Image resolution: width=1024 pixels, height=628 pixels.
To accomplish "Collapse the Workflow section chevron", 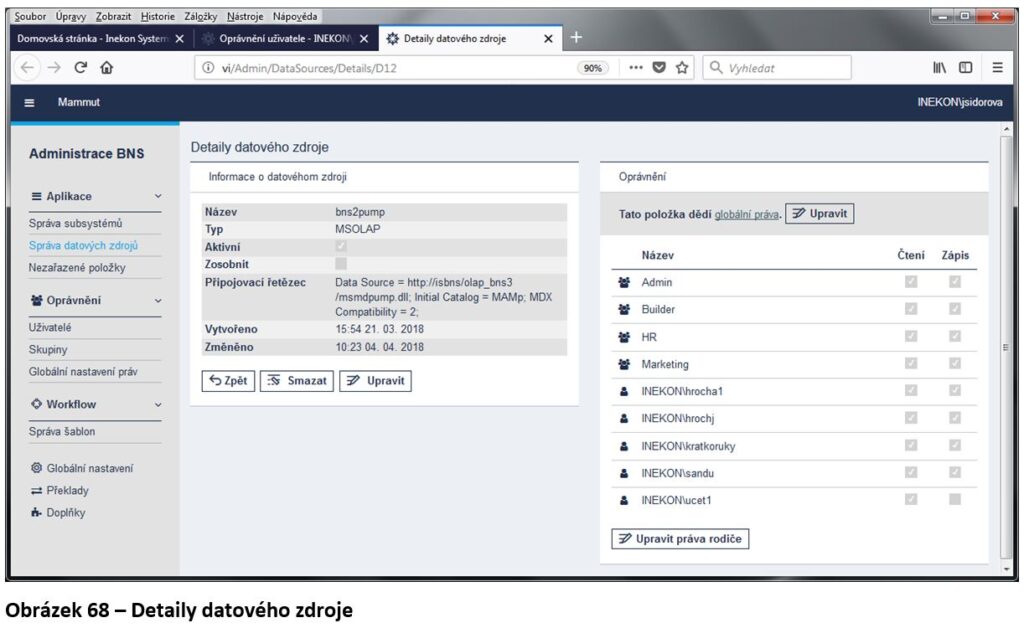I will 158,405.
